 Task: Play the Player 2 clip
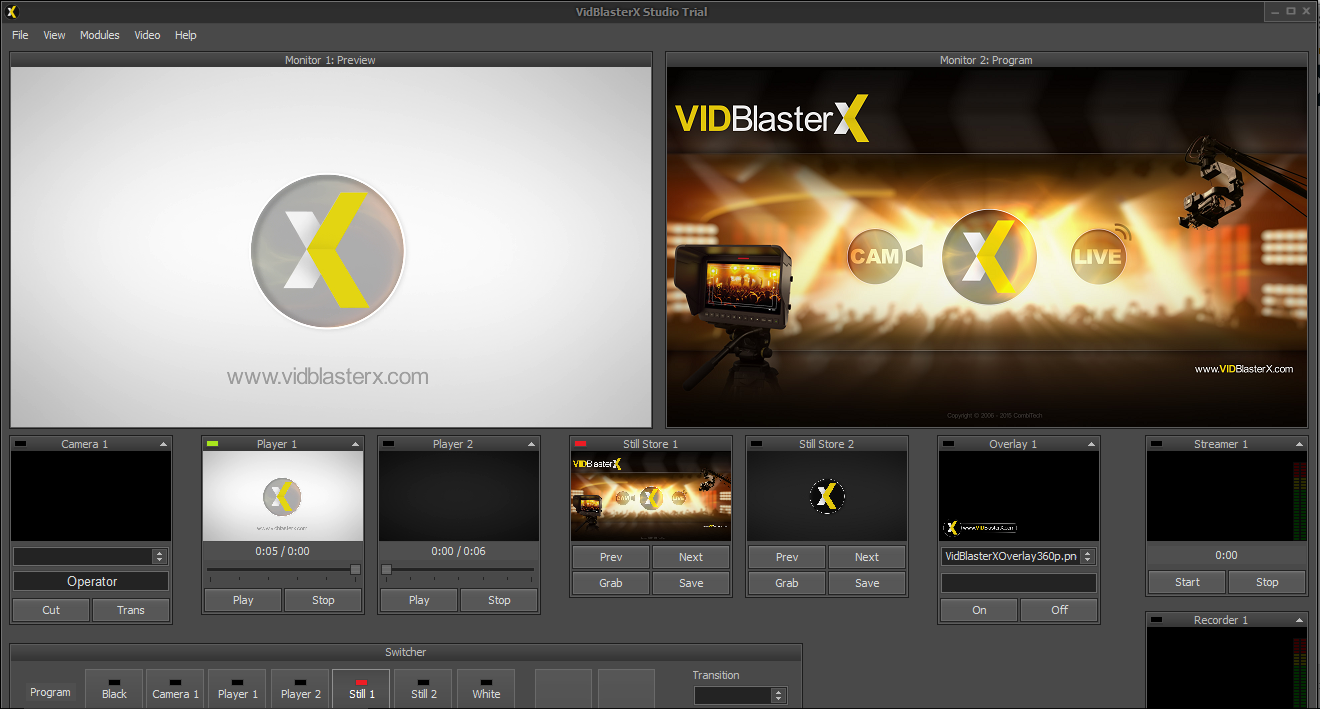coord(419,600)
